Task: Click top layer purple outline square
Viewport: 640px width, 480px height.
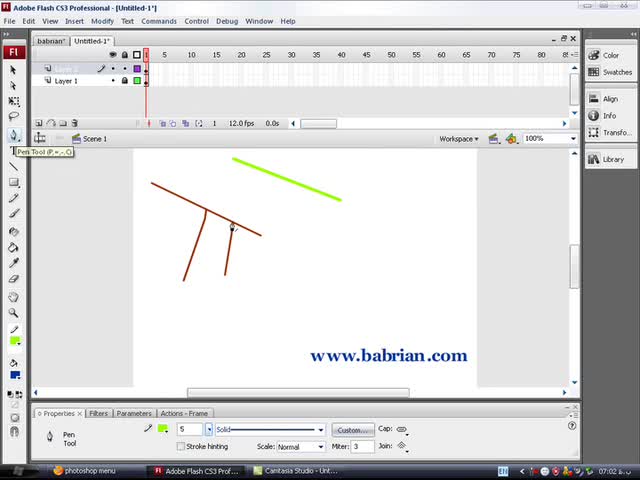Action: [x=137, y=69]
